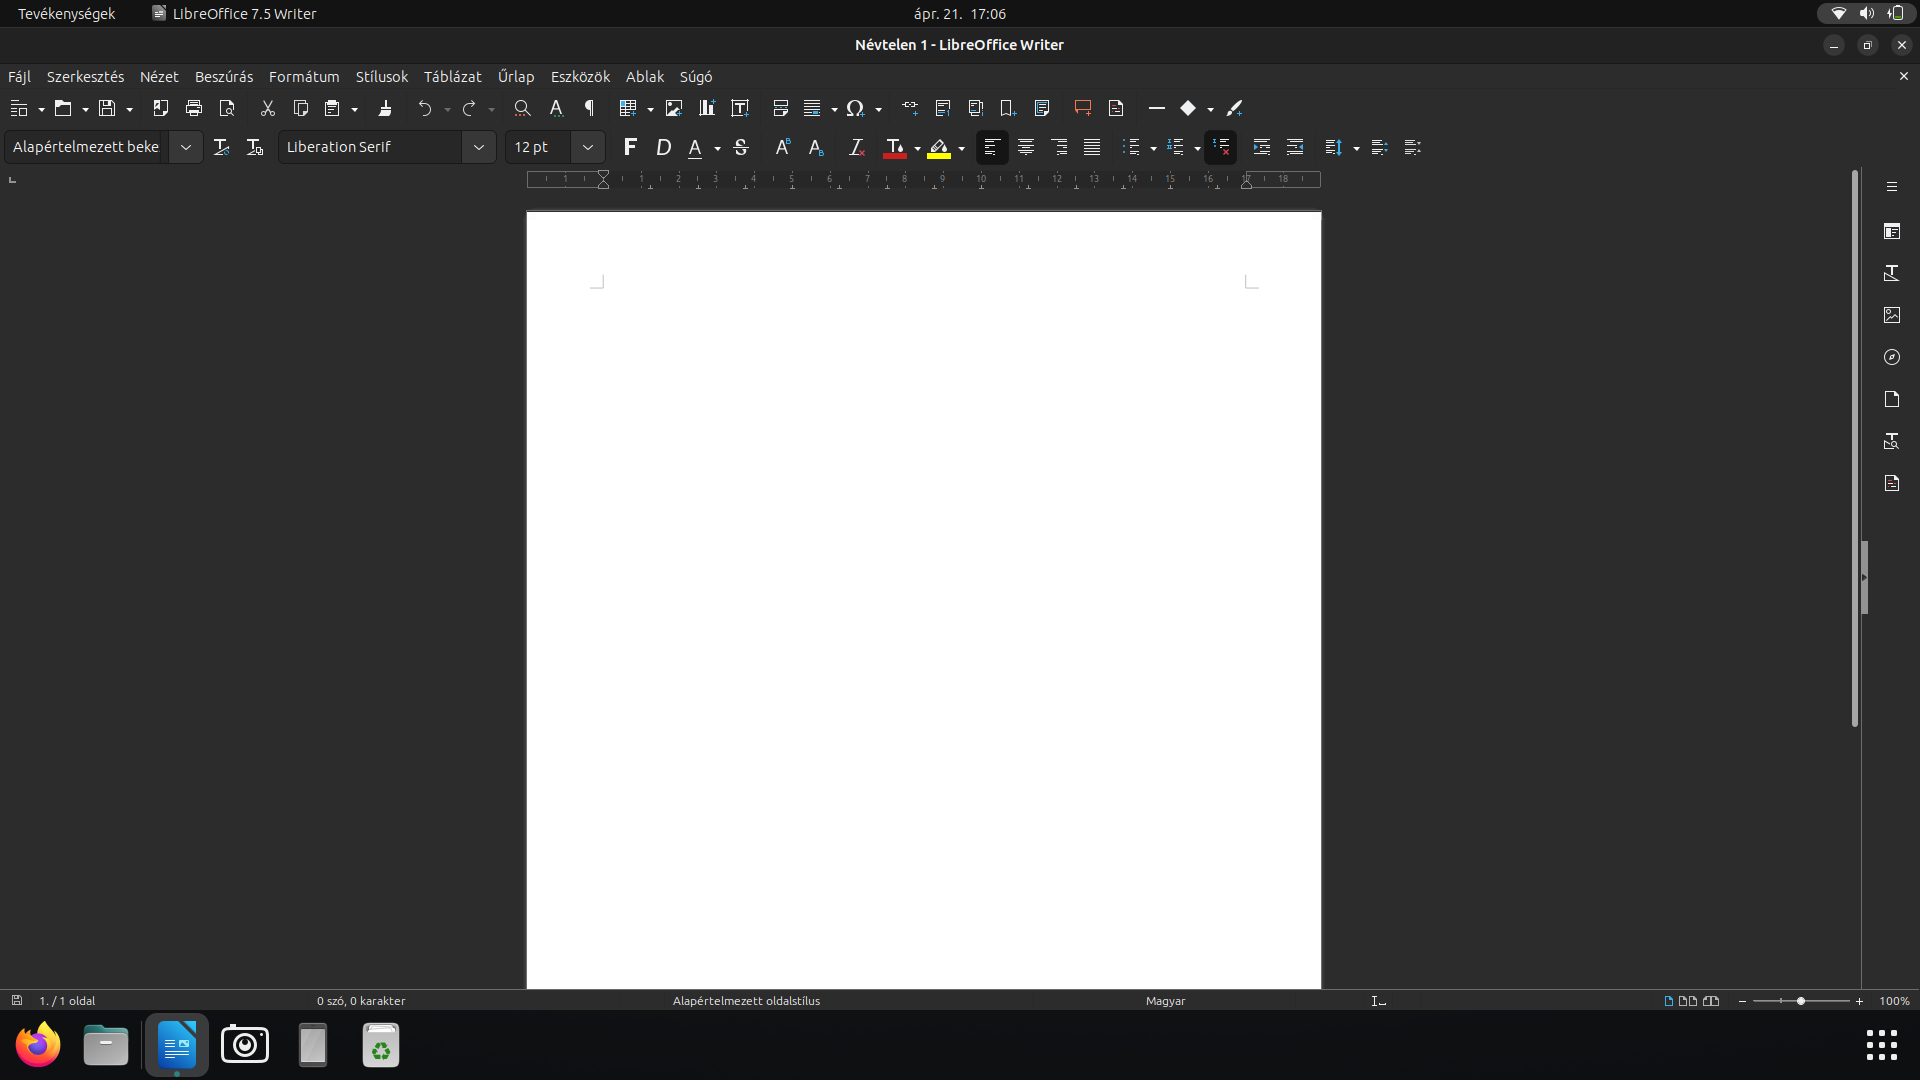Open the Fájl menu
This screenshot has height=1080, width=1920.
(x=19, y=77)
